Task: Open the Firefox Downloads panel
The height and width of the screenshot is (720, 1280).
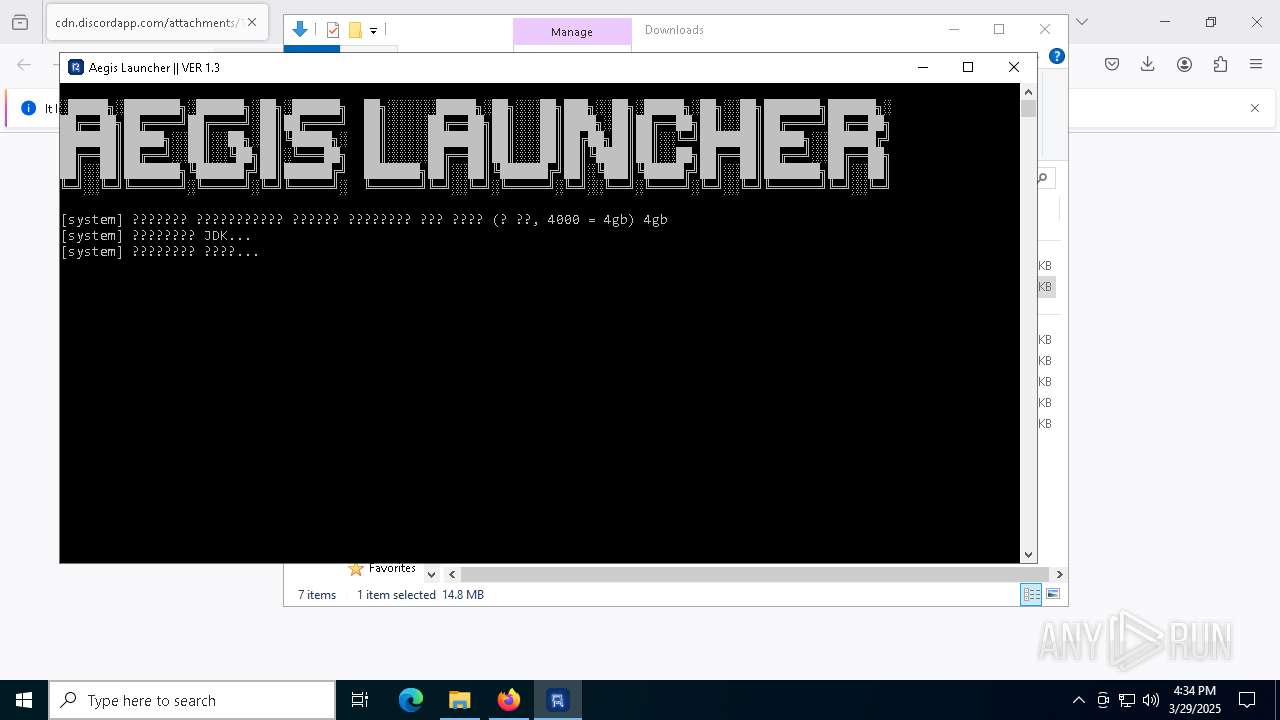Action: pyautogui.click(x=1148, y=64)
